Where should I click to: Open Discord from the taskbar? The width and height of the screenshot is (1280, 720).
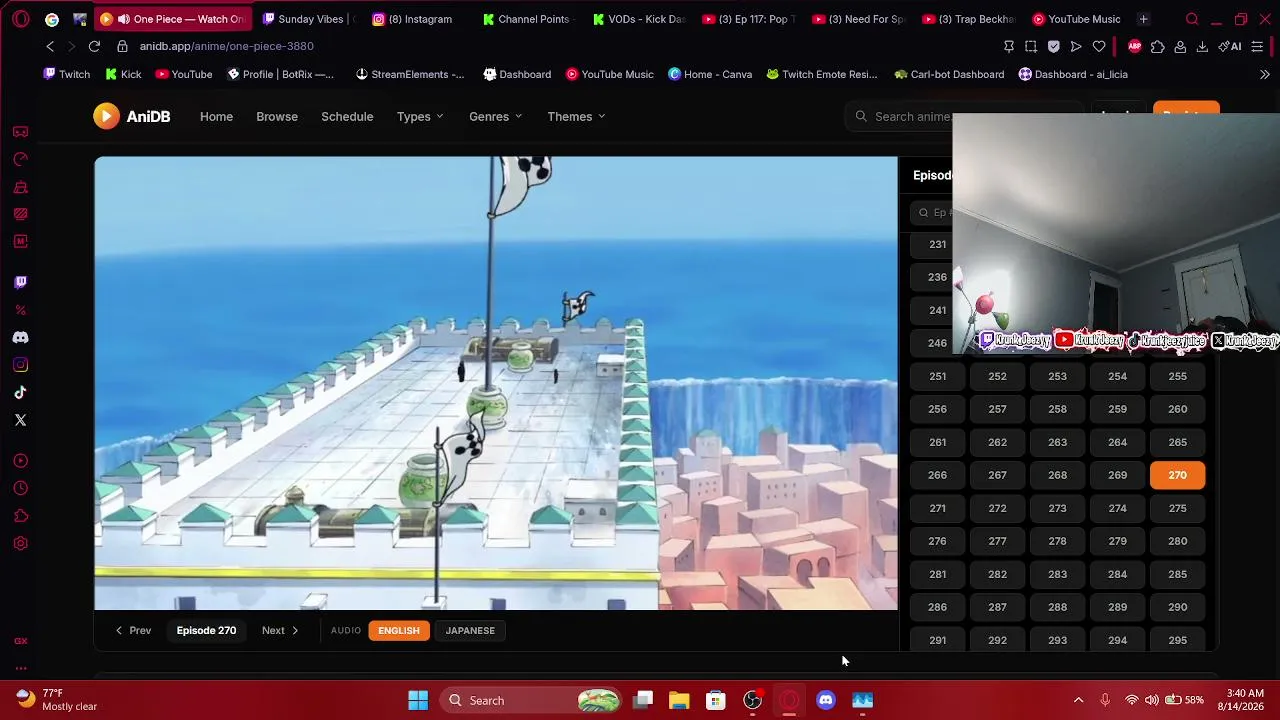tap(826, 700)
